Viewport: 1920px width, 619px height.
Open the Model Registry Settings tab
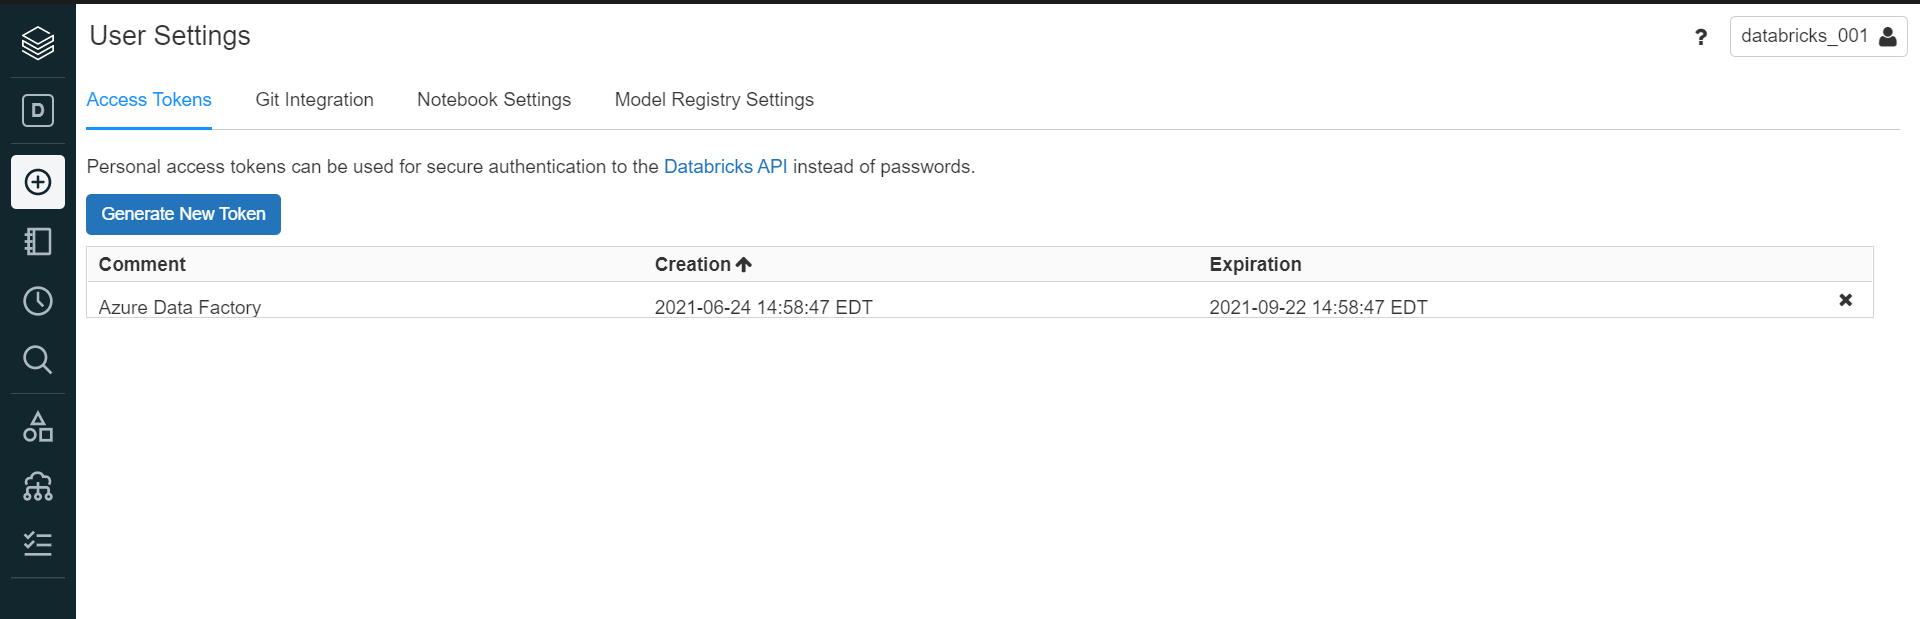(x=714, y=100)
